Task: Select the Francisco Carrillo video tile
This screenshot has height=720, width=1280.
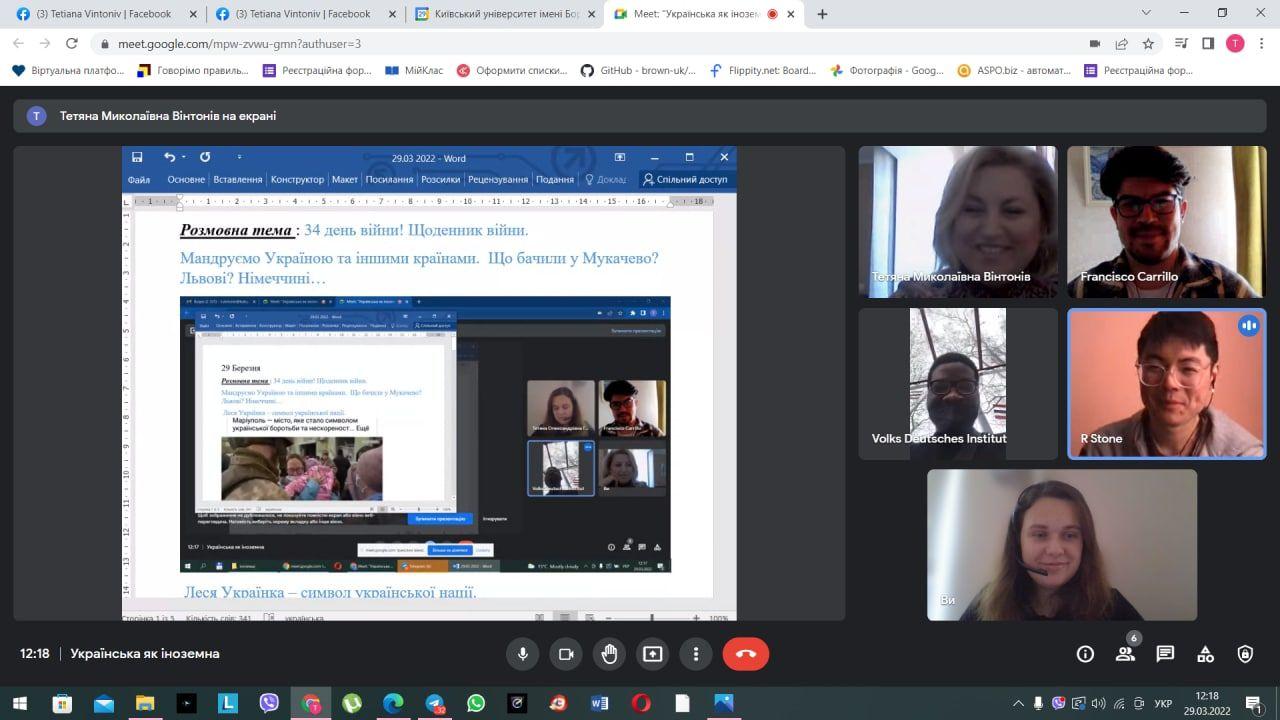Action: click(x=1166, y=222)
